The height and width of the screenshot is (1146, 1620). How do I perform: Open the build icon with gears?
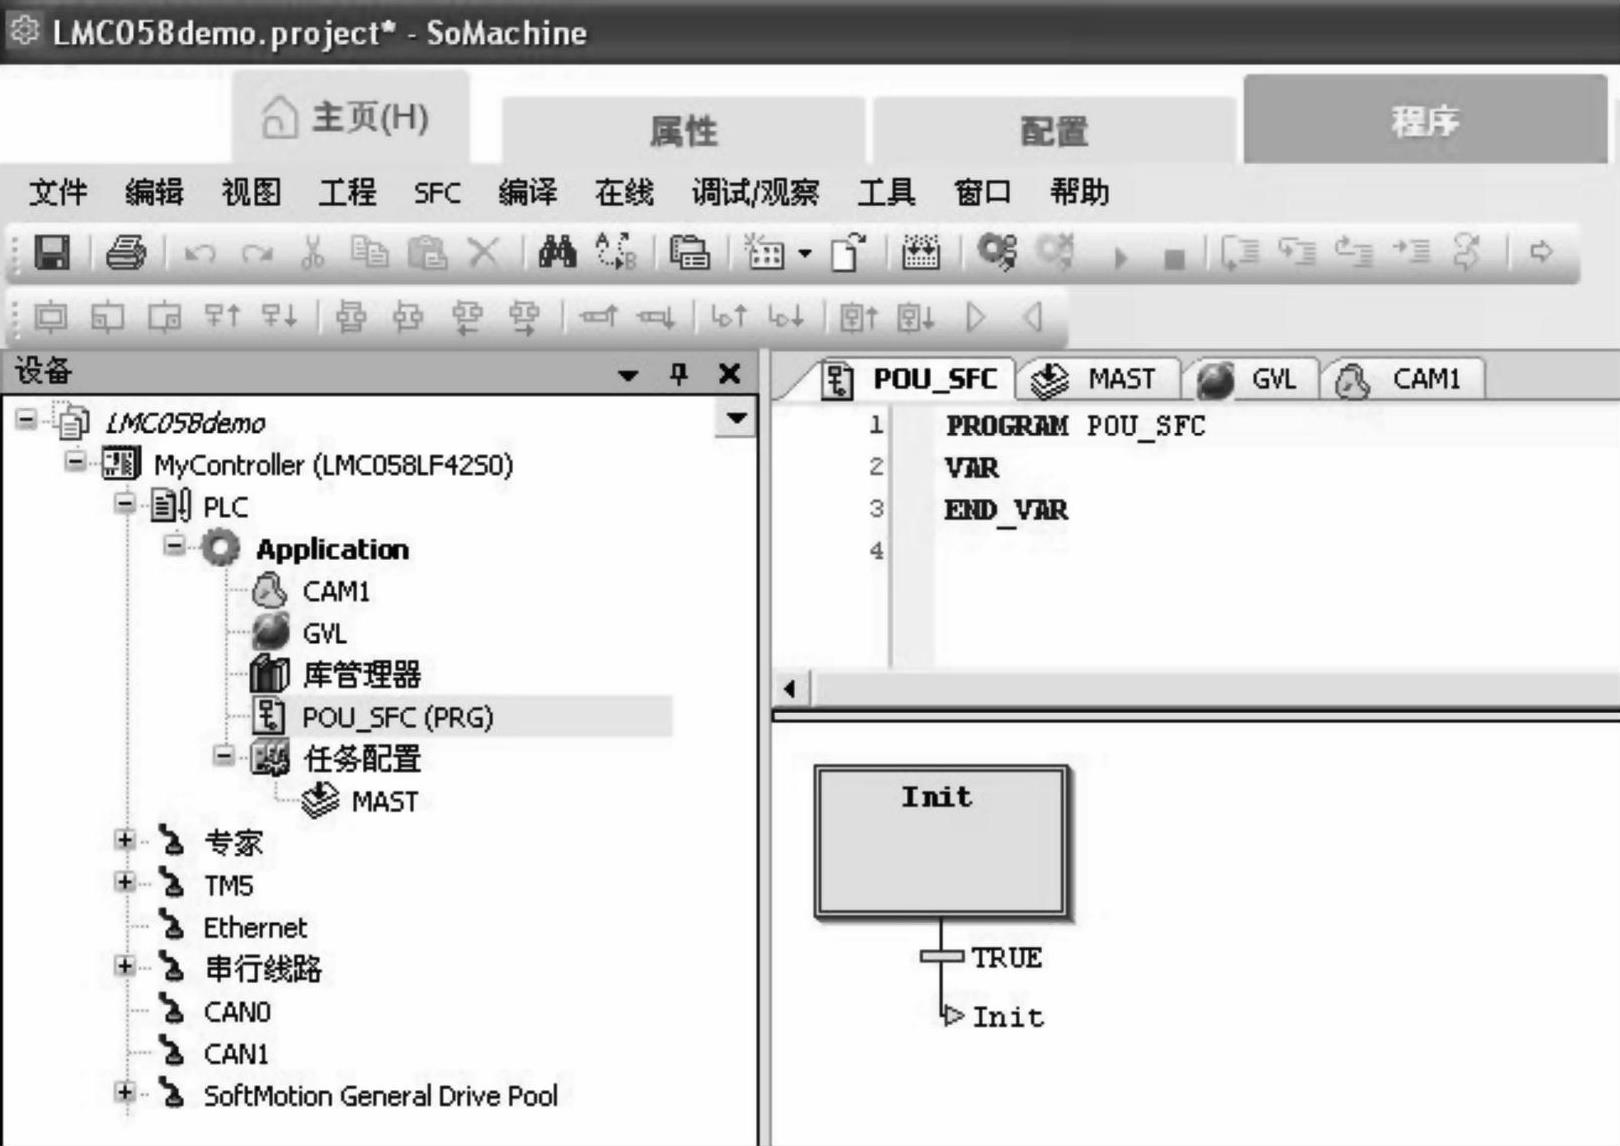tap(997, 252)
